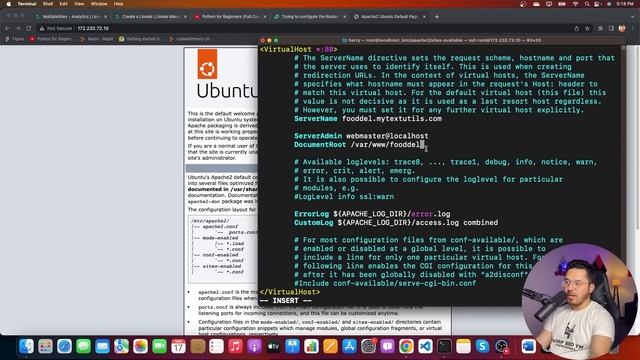This screenshot has width=640, height=360.
Task: Open the Notes app in Dock
Action: tap(463, 347)
